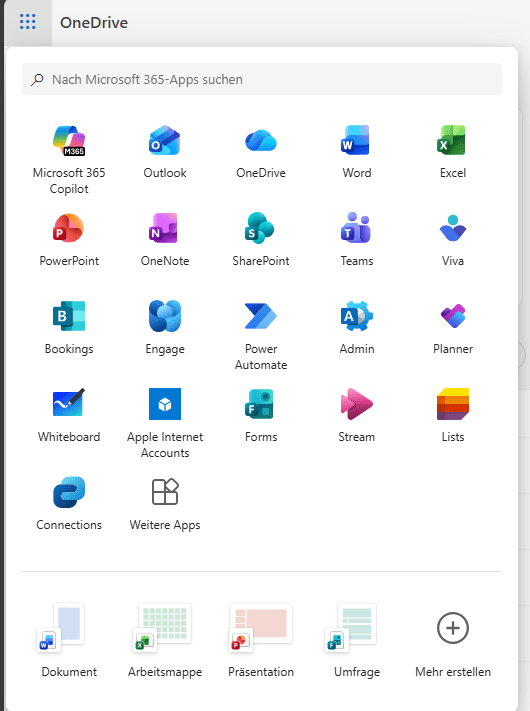Open Apple Internet Accounts app
530x711 pixels.
165,424
